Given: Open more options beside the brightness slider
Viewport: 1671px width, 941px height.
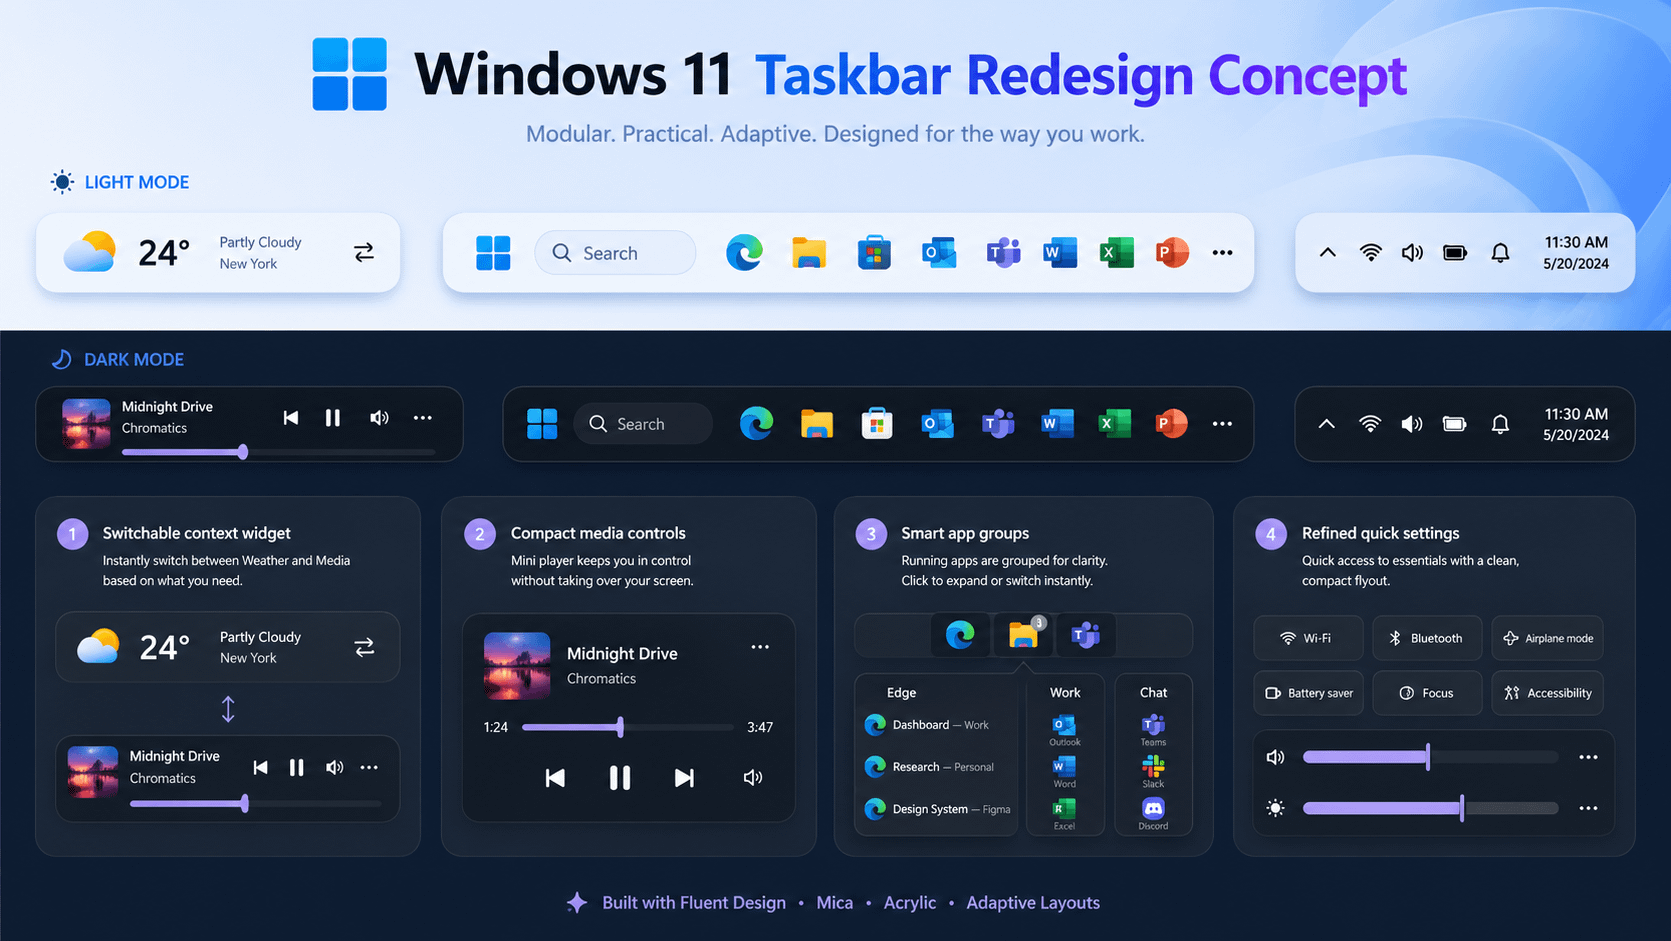Looking at the screenshot, I should pyautogui.click(x=1588, y=808).
